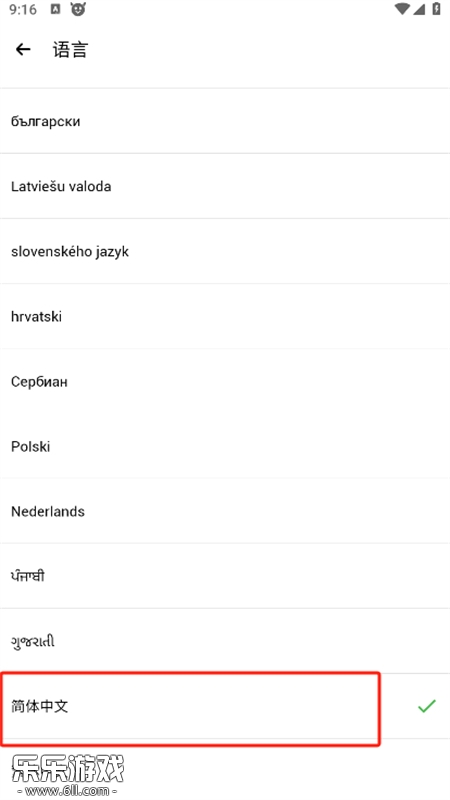Screen dimensions: 450x800
Task: Open the 乐乐游戏 watermark logo
Action: 67,776
